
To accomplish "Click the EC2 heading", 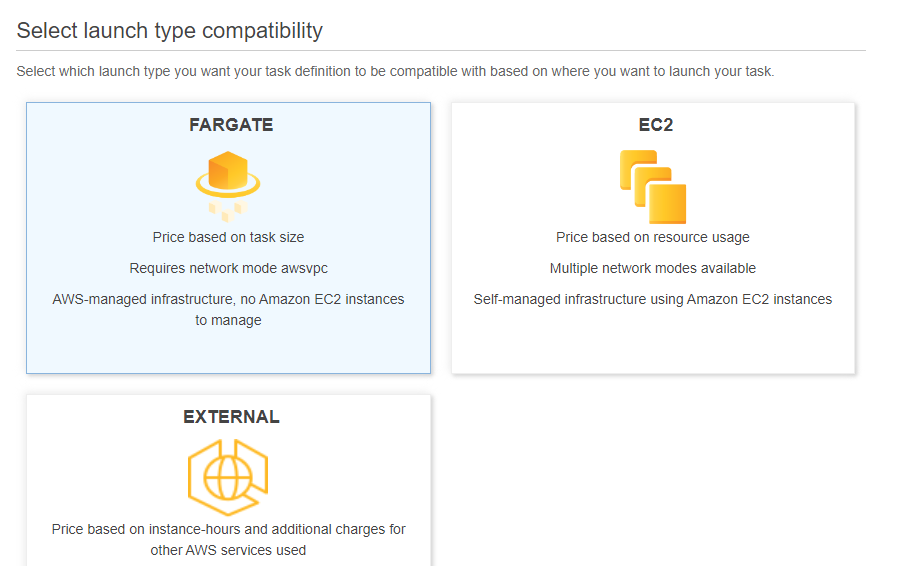I will (x=655, y=125).
